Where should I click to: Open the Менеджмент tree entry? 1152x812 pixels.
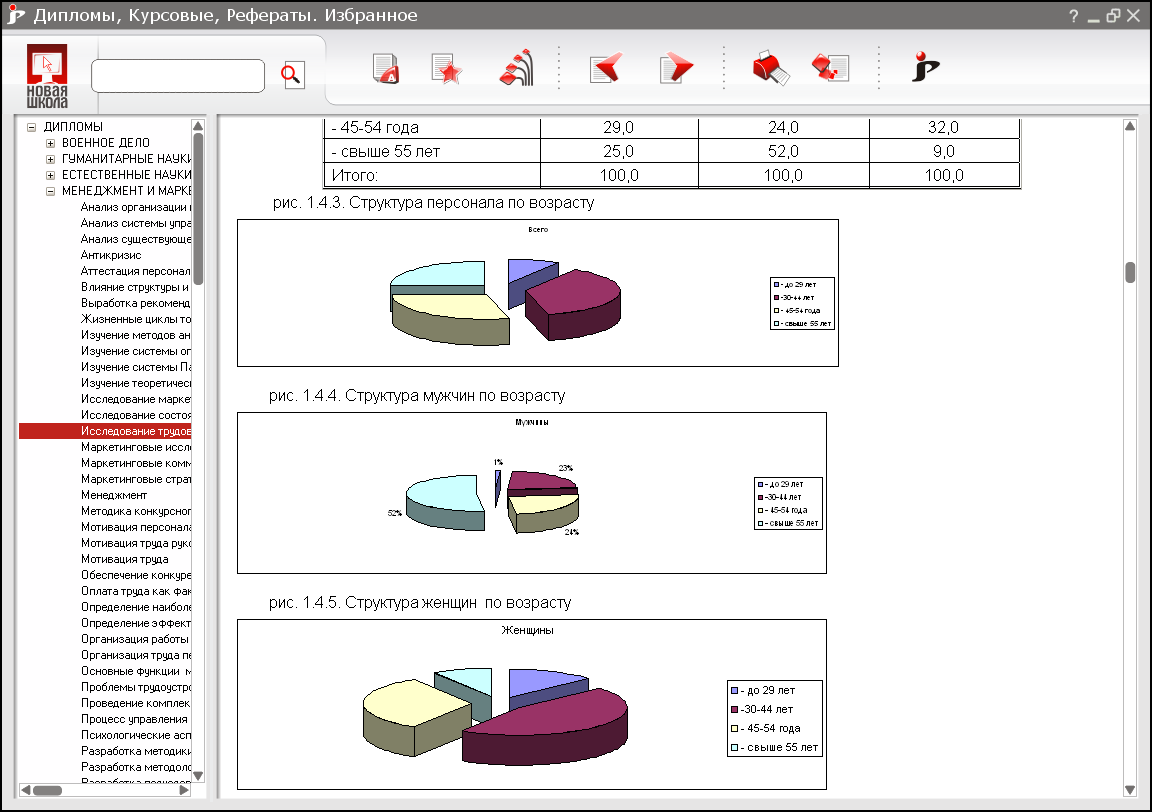click(114, 495)
